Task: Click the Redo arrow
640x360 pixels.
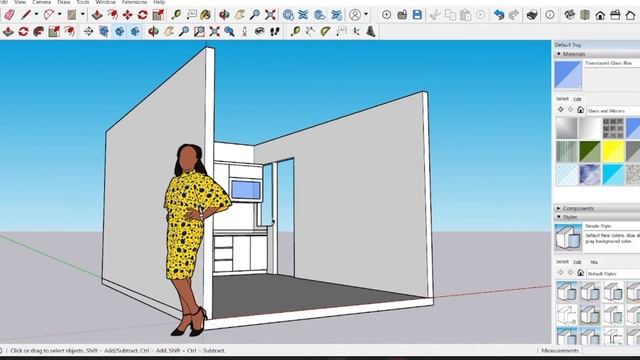Action: coord(514,15)
